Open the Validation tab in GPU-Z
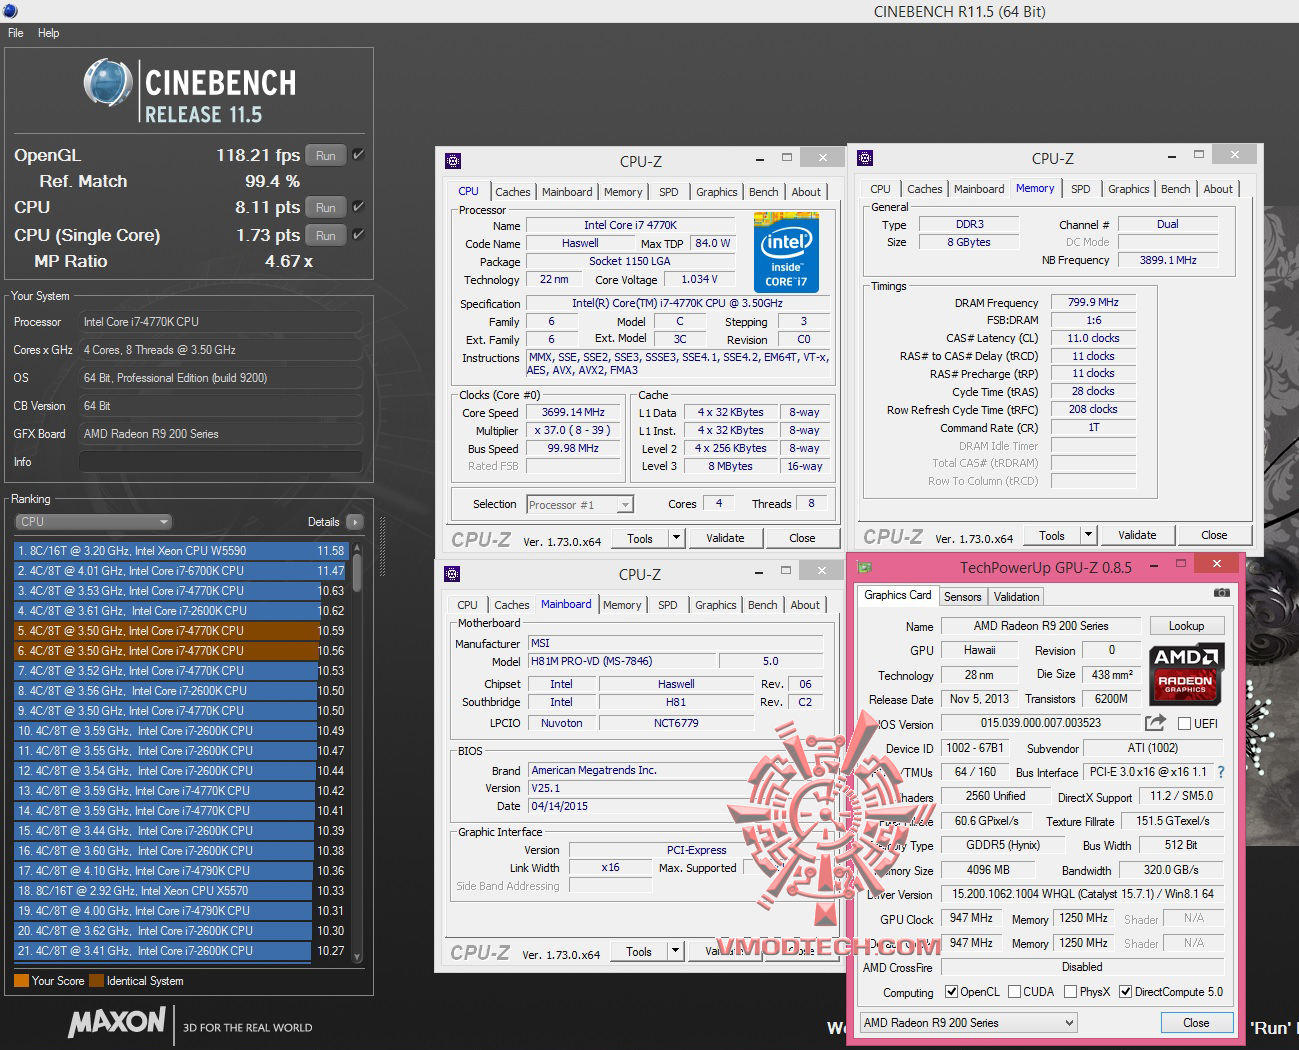 pos(1016,597)
